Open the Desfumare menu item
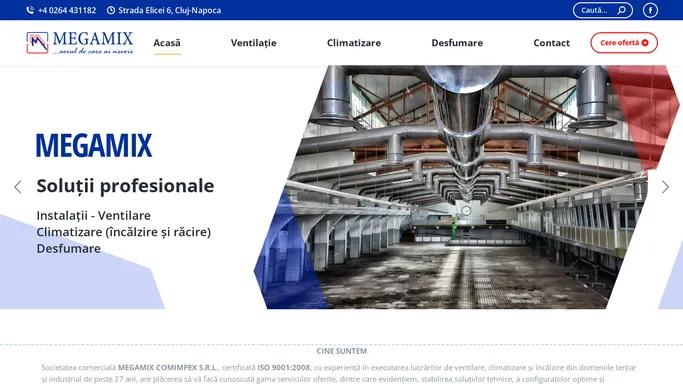The image size is (683, 384). 457,43
